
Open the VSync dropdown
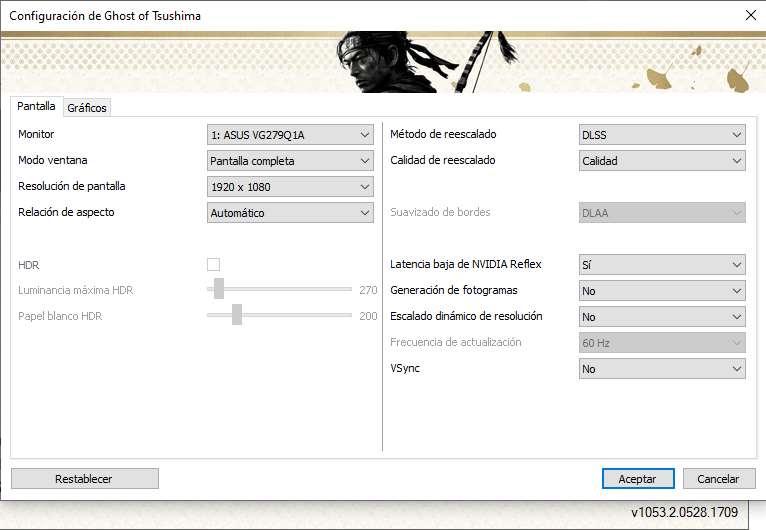click(662, 369)
